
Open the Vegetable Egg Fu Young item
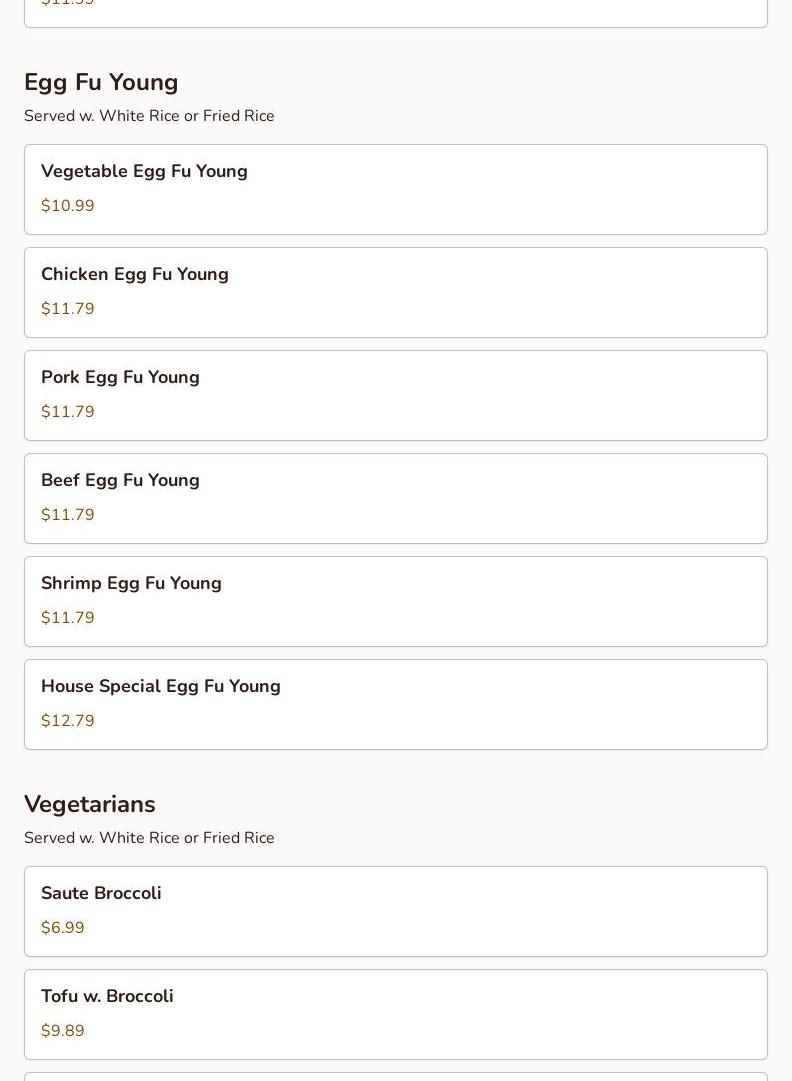[x=395, y=189]
